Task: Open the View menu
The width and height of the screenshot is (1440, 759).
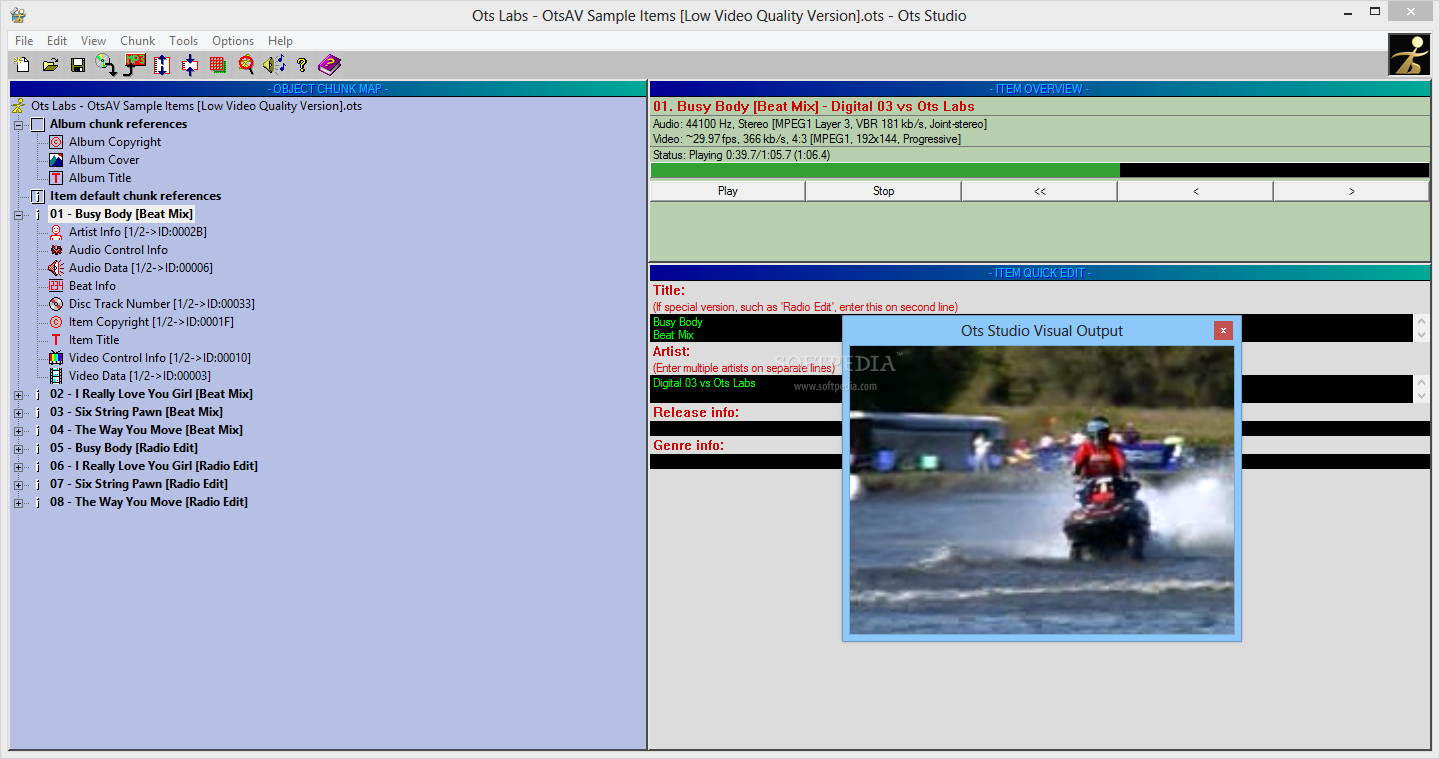Action: (93, 41)
